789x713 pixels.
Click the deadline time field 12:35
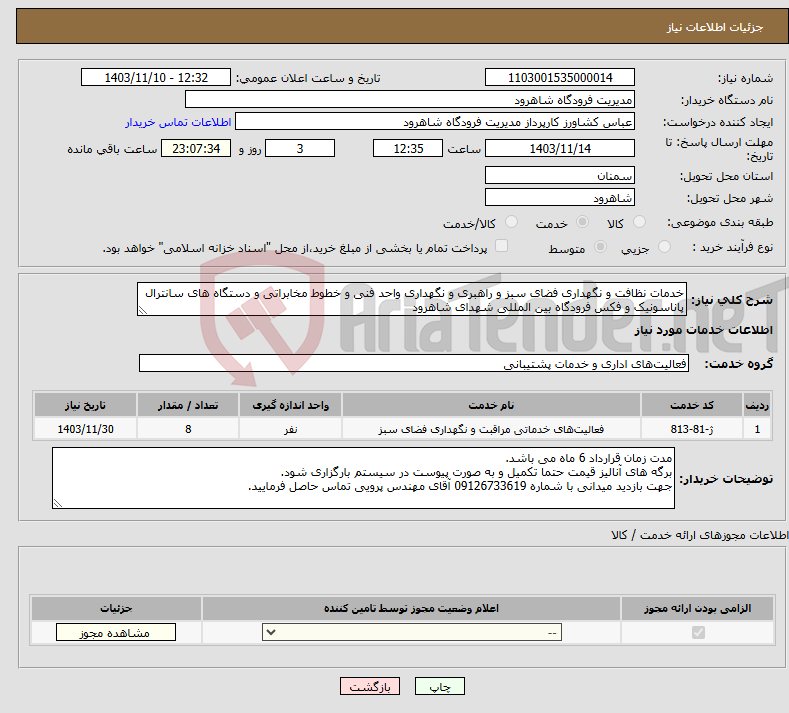408,148
